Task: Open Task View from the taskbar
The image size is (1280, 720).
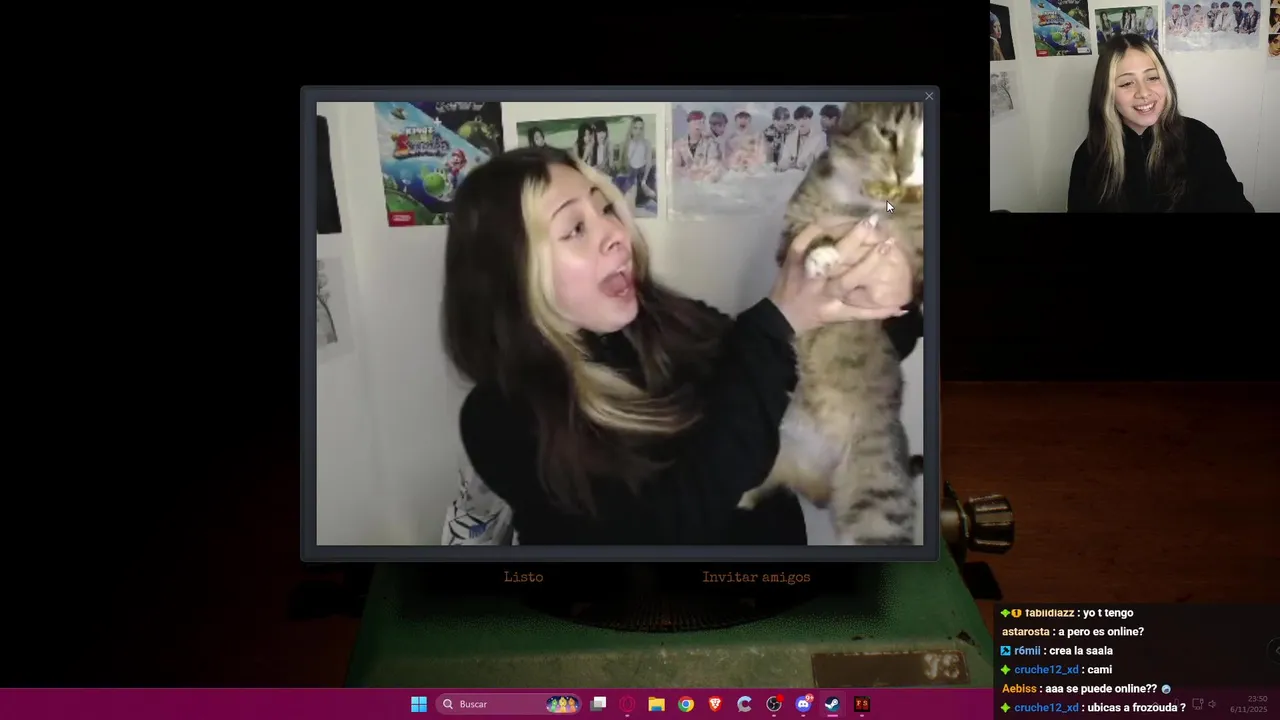Action: coord(598,704)
